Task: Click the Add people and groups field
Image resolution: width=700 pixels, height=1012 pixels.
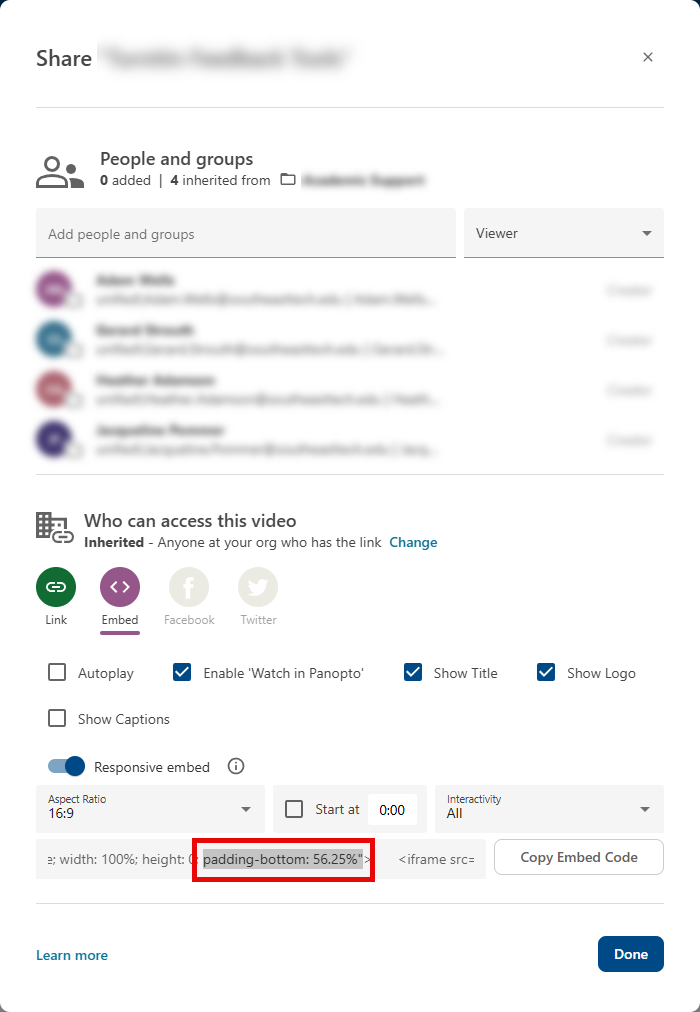Action: pyautogui.click(x=246, y=233)
